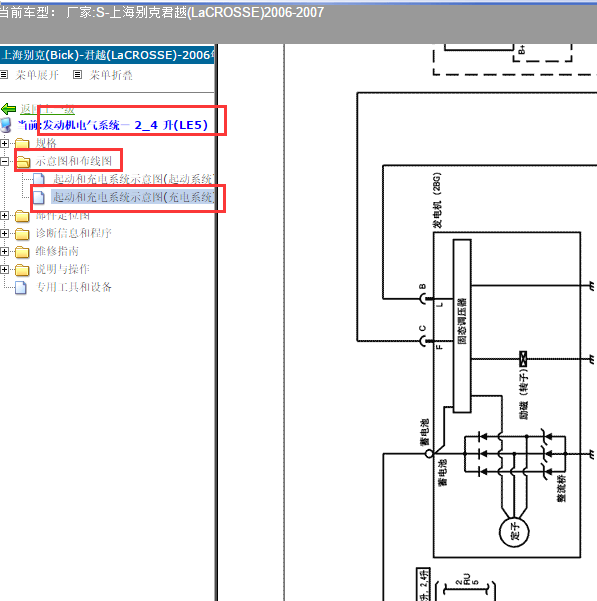Click the document icon of 起动系统 schematic

[39, 179]
